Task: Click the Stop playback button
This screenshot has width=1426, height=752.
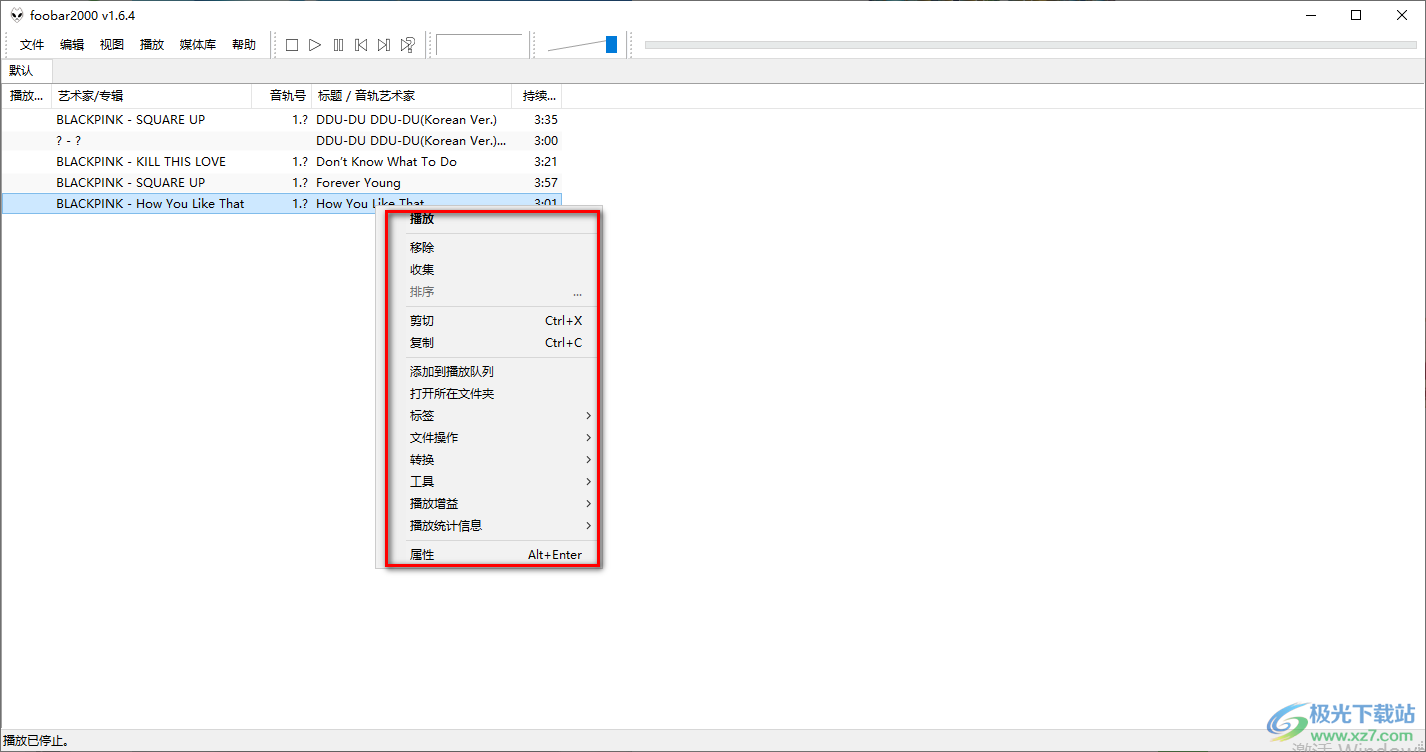Action: [292, 45]
